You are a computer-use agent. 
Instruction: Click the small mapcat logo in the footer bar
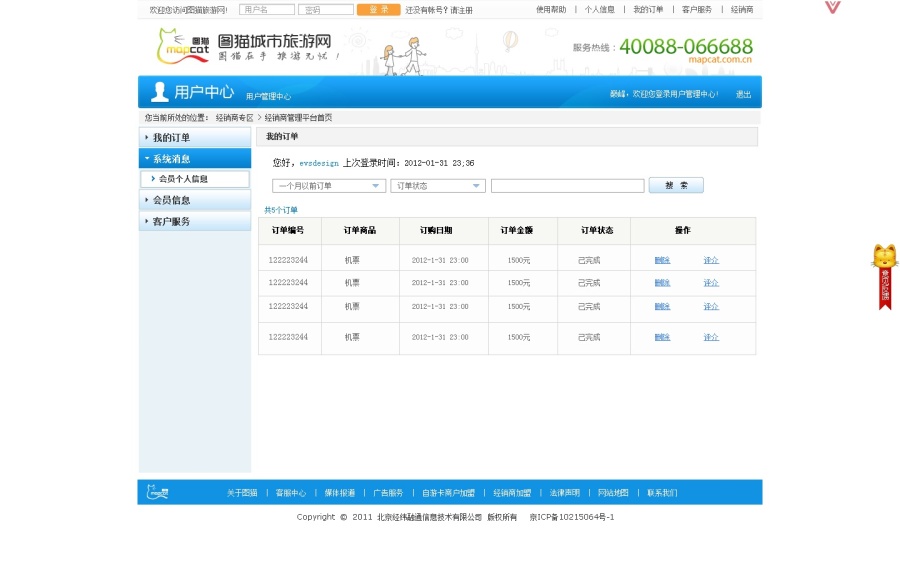point(157,492)
